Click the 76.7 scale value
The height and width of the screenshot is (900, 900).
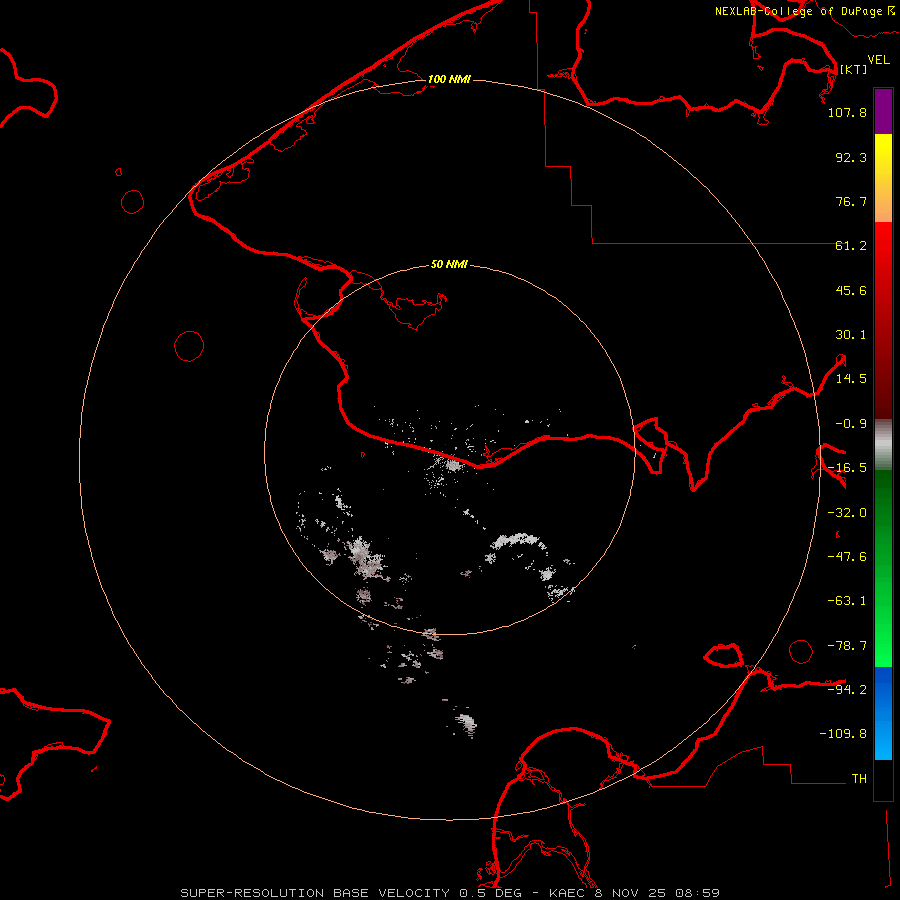(x=851, y=201)
